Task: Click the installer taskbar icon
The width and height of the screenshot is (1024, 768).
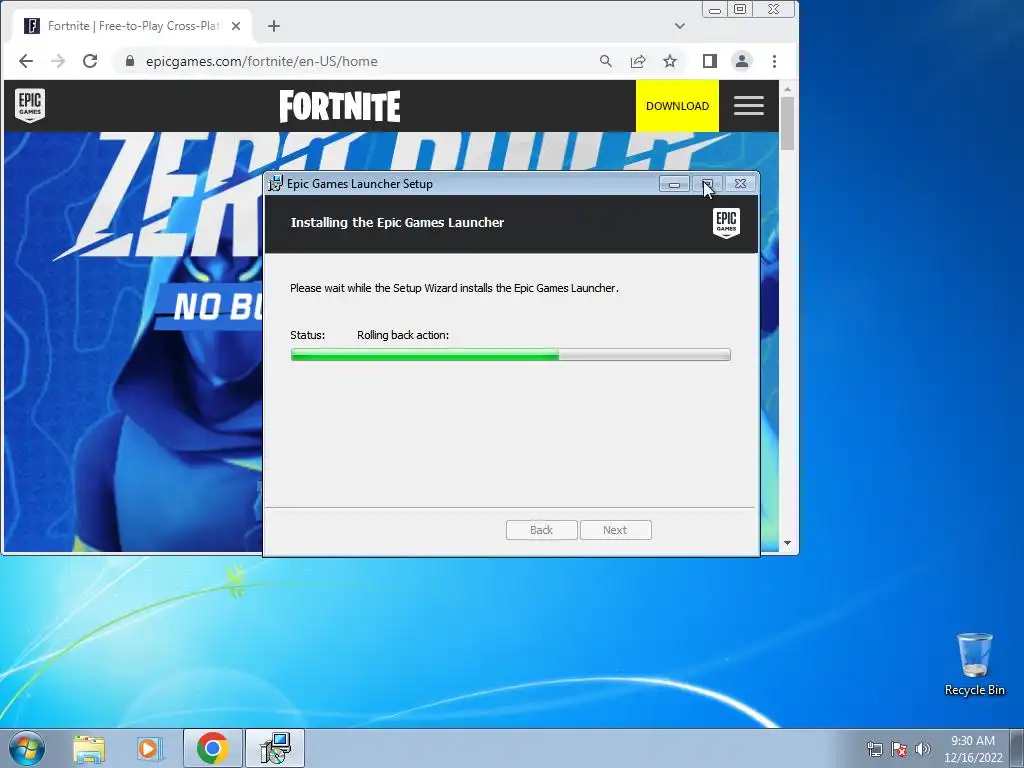Action: [275, 748]
